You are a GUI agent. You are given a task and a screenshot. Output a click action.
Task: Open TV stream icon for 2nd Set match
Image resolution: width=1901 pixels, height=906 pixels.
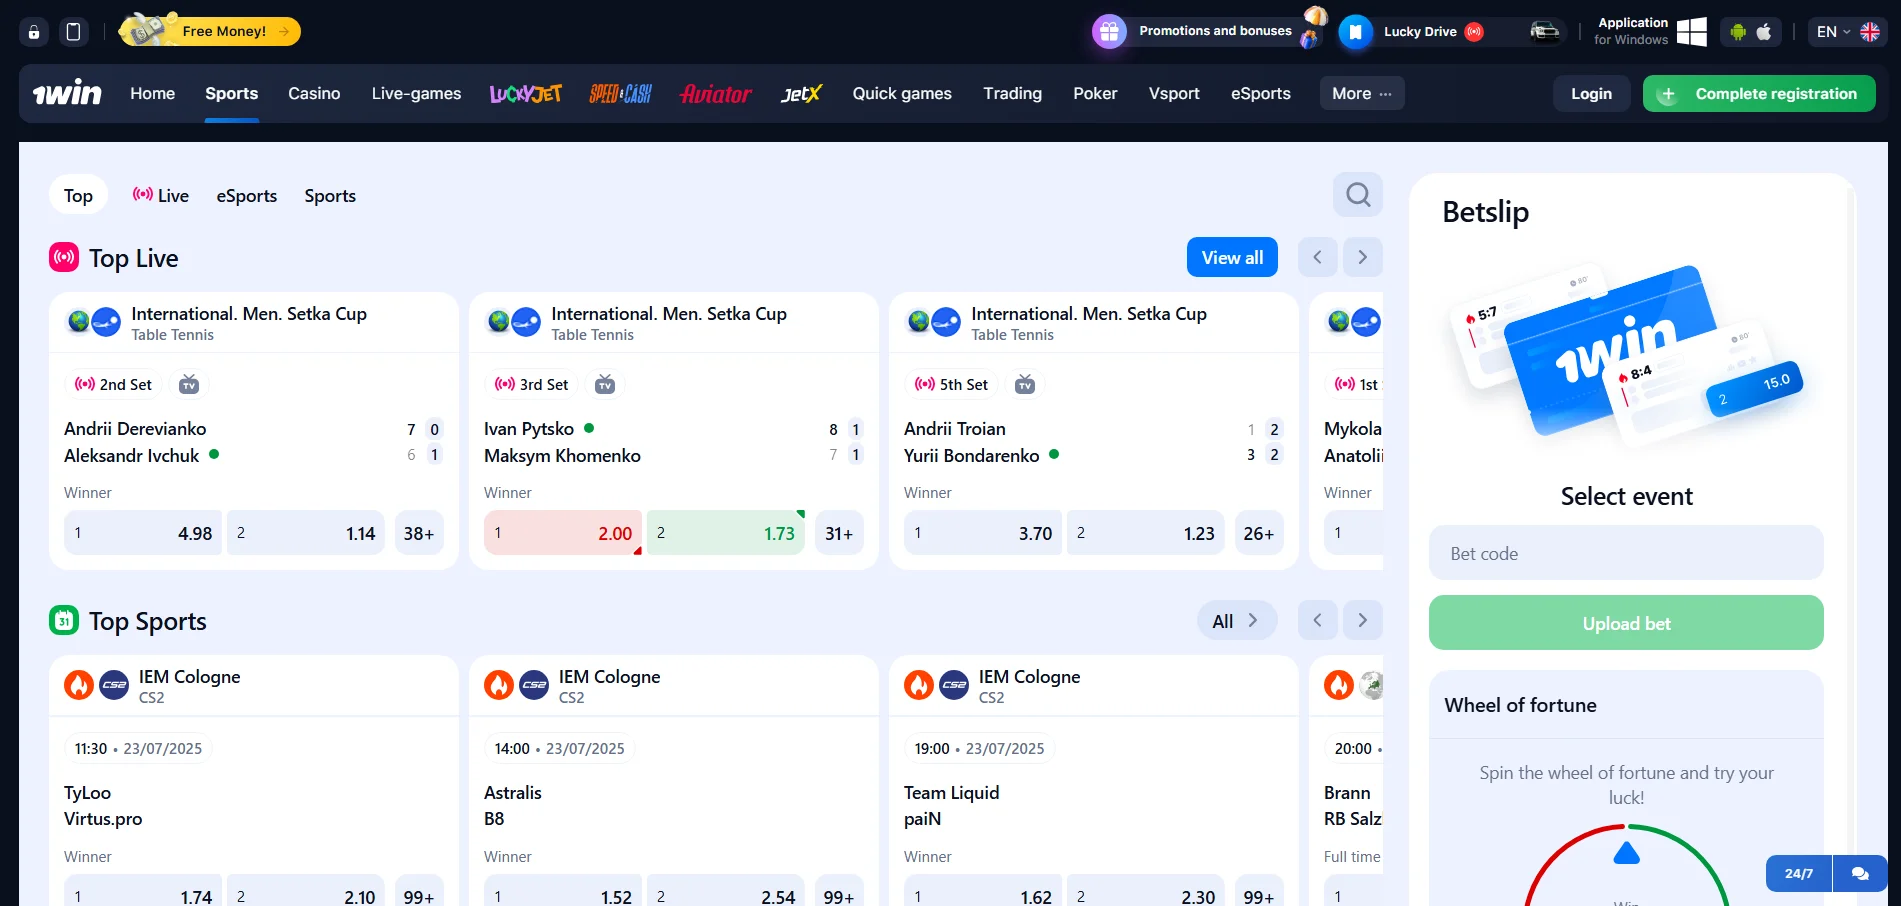(189, 384)
